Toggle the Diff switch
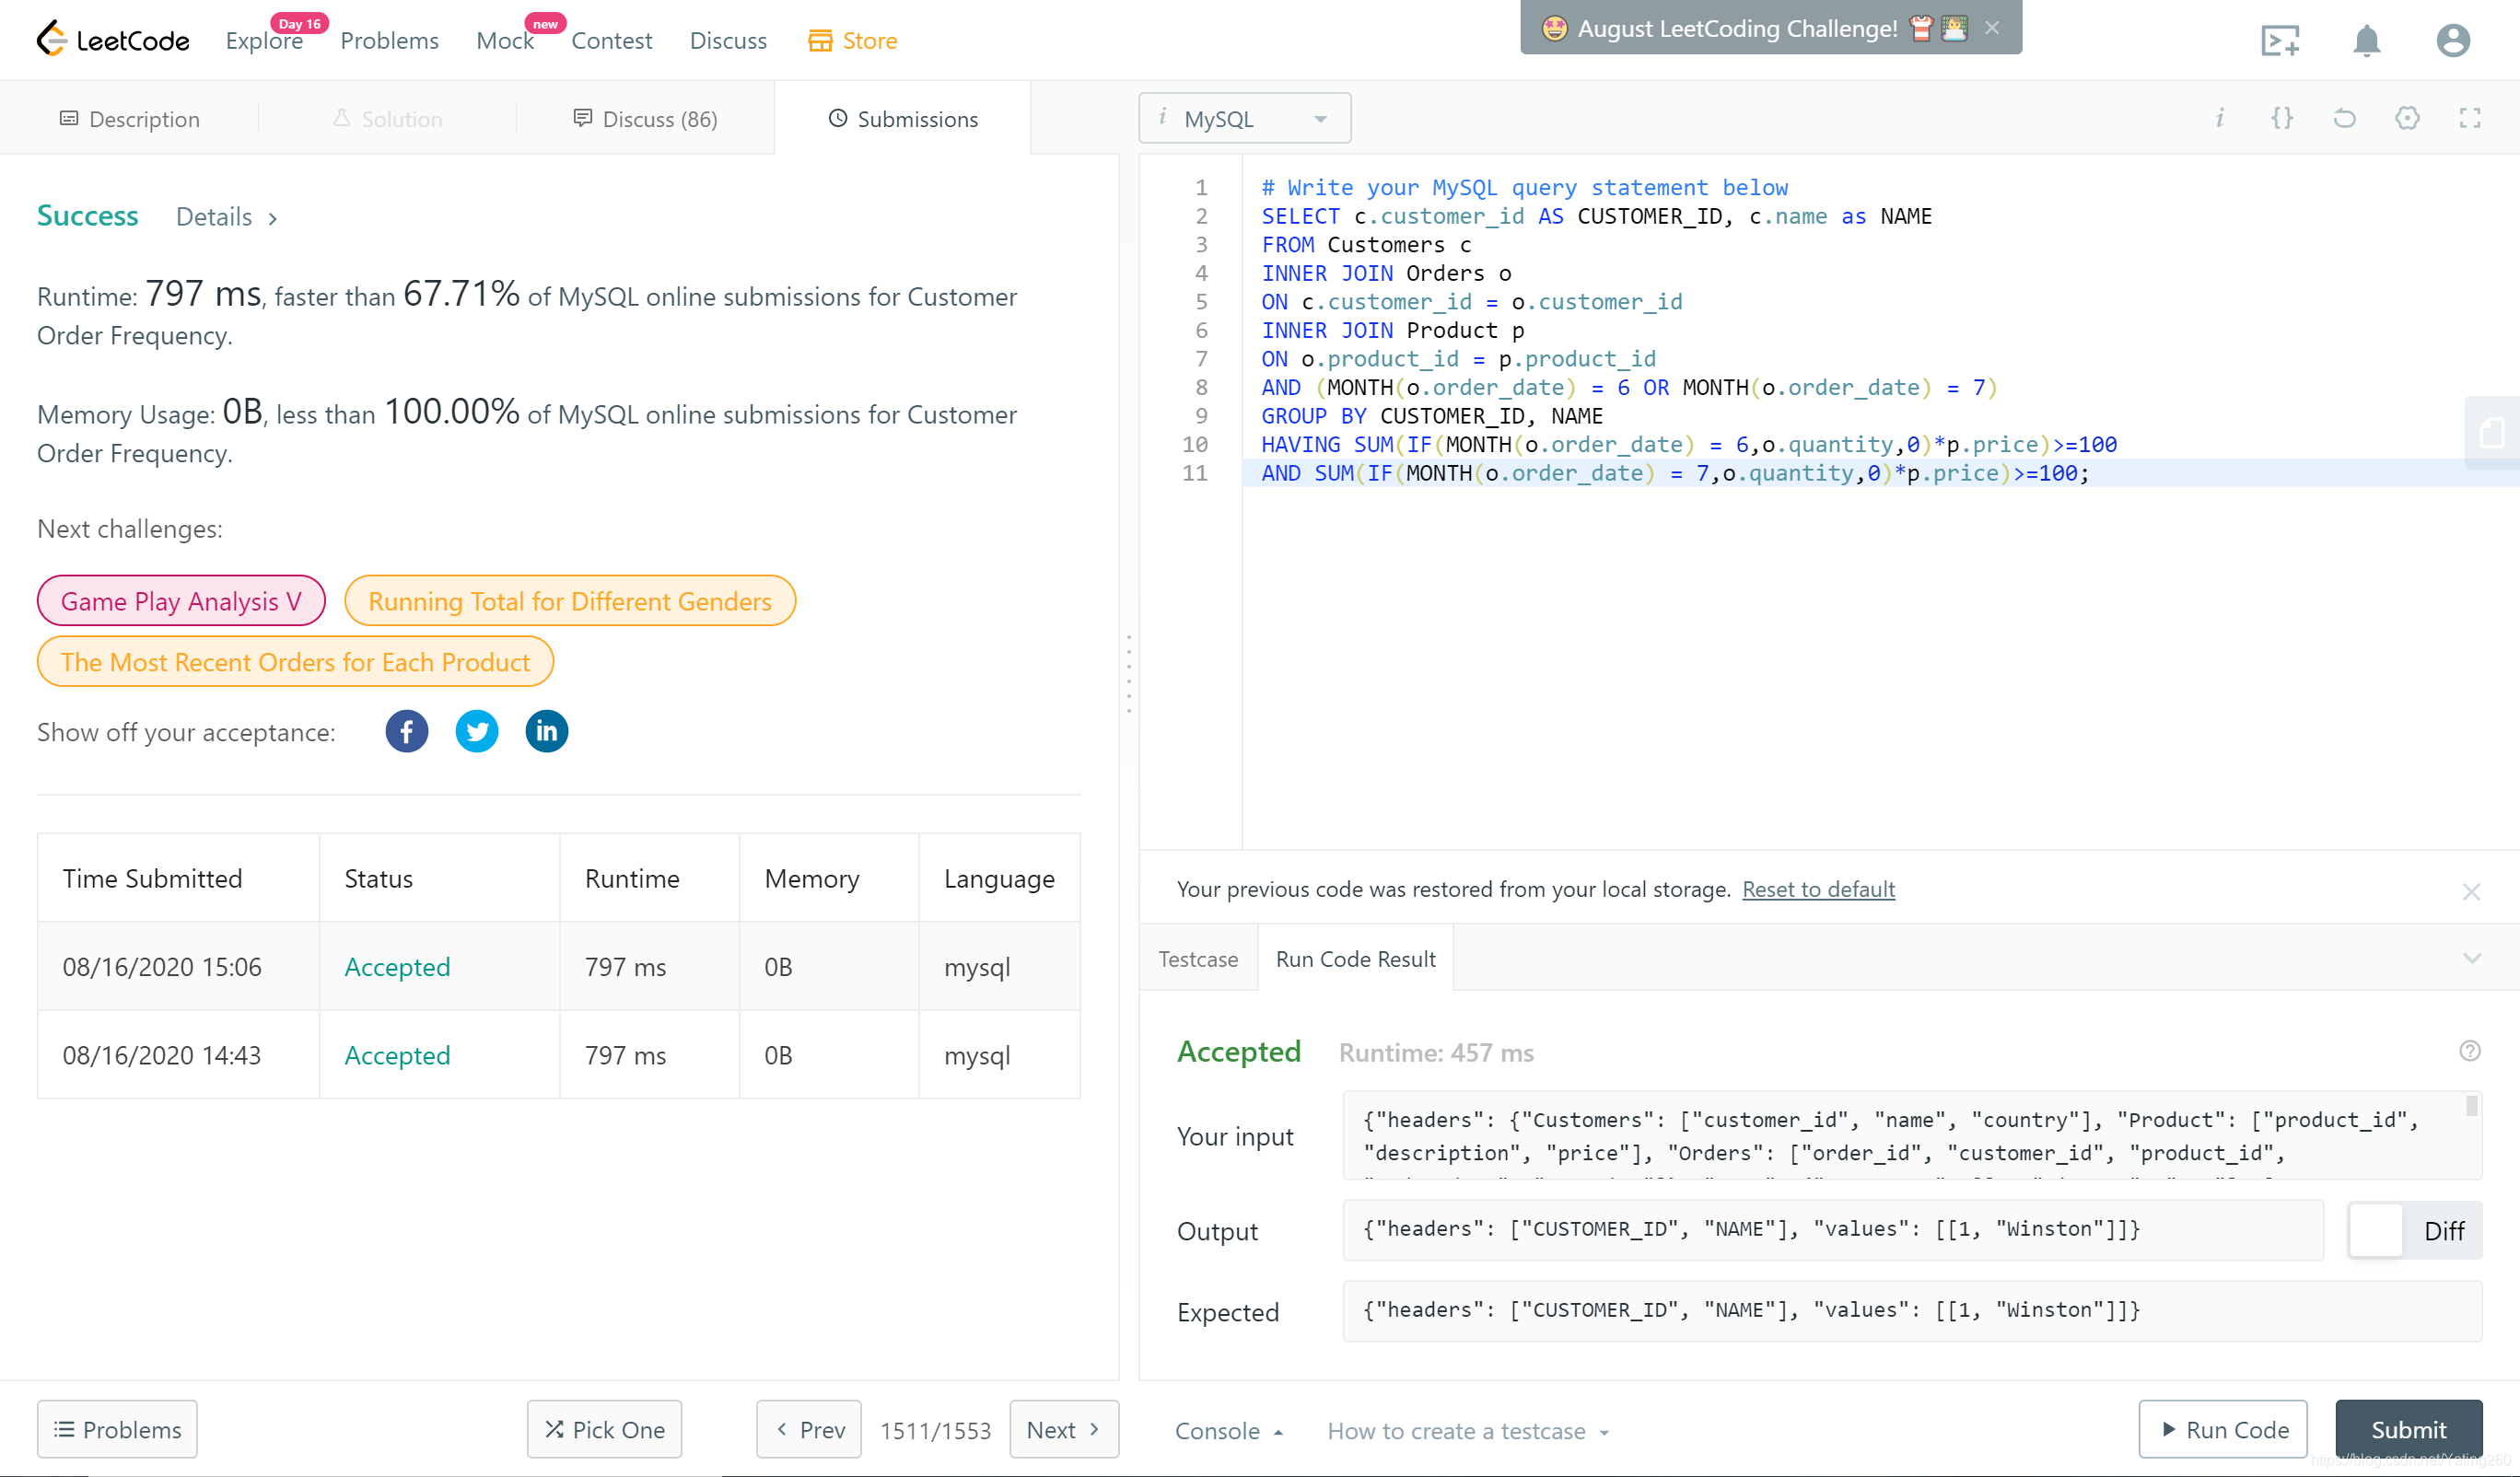 [x=2413, y=1231]
